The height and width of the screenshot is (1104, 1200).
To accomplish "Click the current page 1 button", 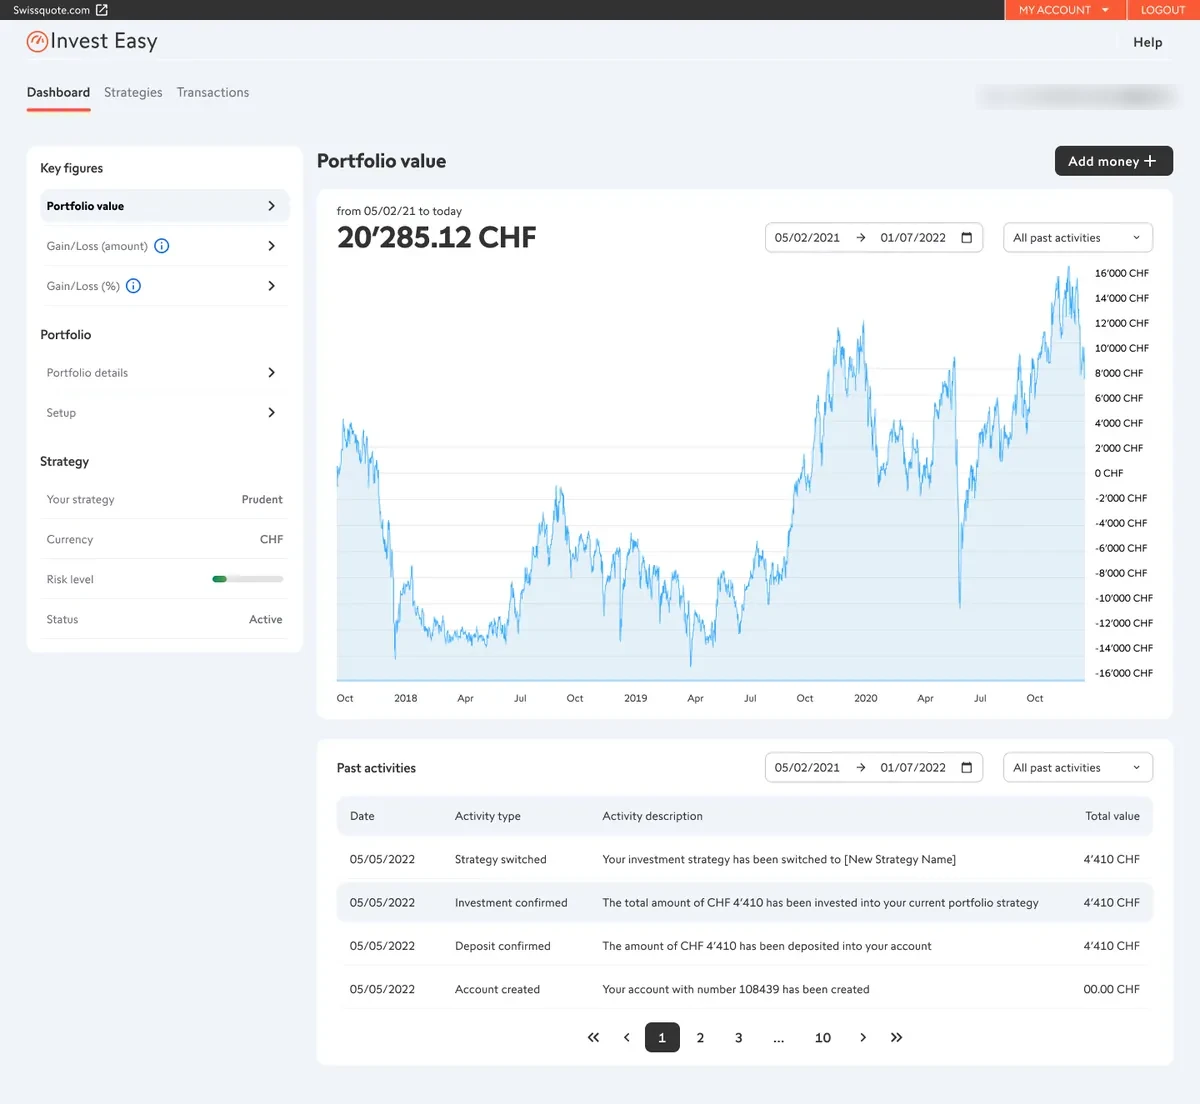I will pyautogui.click(x=662, y=1038).
